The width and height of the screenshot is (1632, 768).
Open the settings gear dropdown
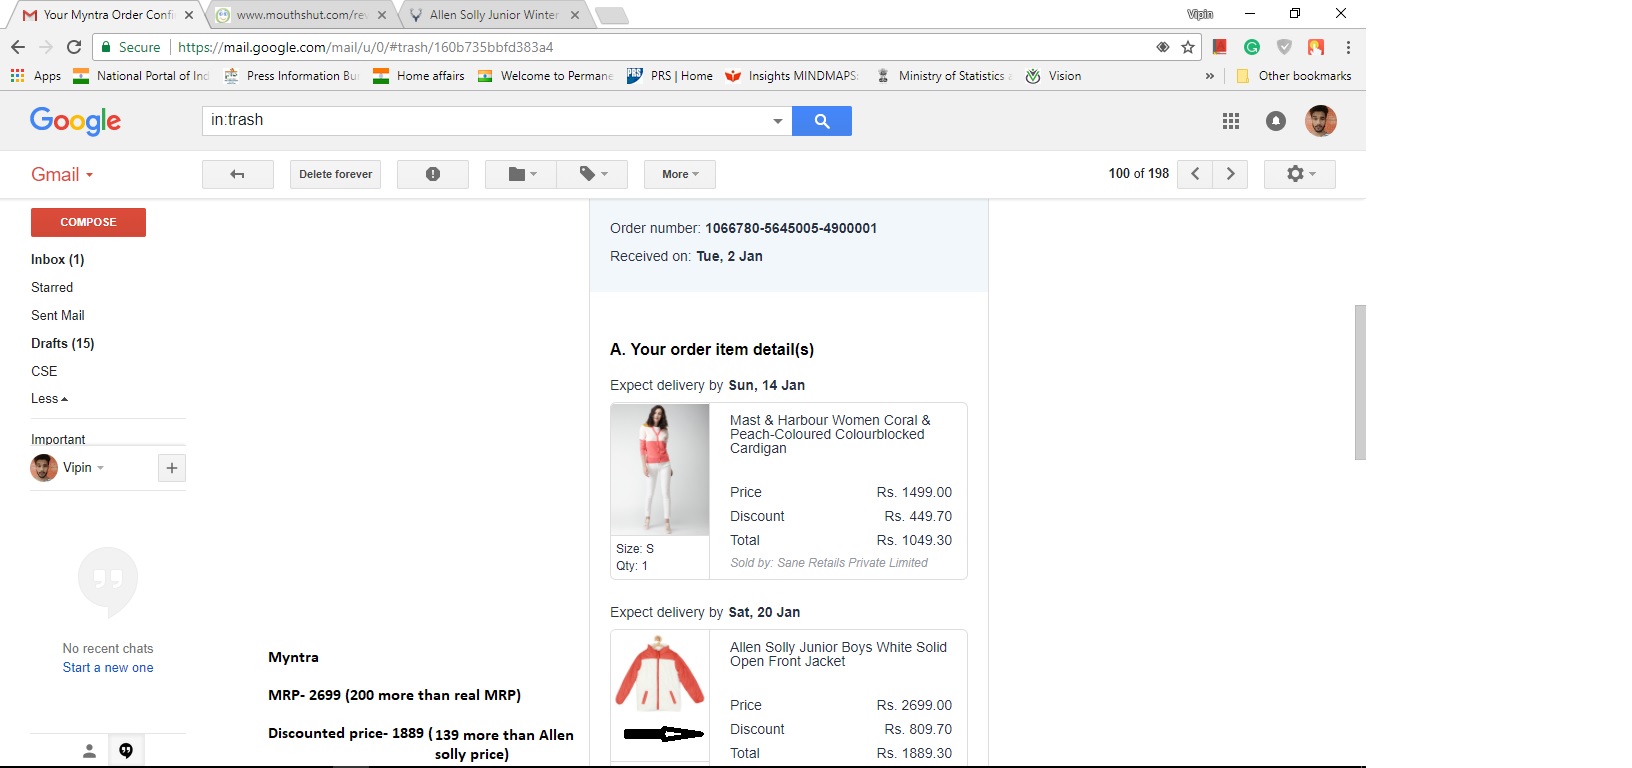click(x=1299, y=174)
